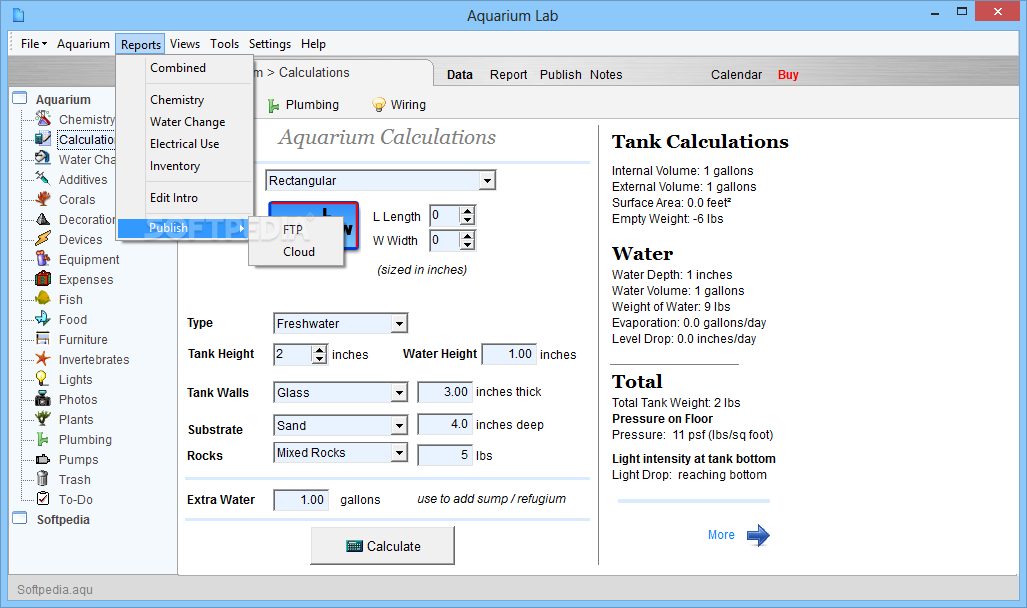
Task: Click the Softpedia notebook icon in sidebar
Action: point(20,518)
